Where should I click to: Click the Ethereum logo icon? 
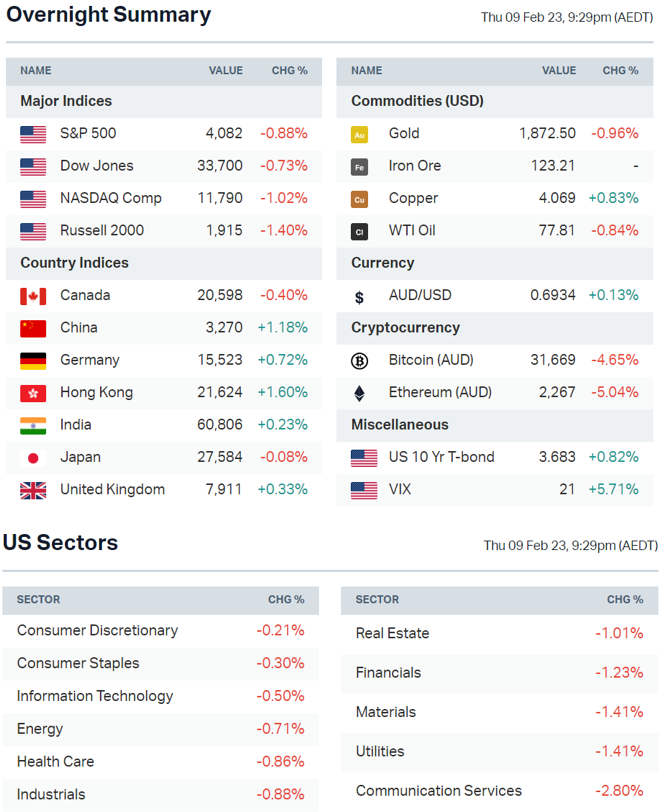pos(360,393)
